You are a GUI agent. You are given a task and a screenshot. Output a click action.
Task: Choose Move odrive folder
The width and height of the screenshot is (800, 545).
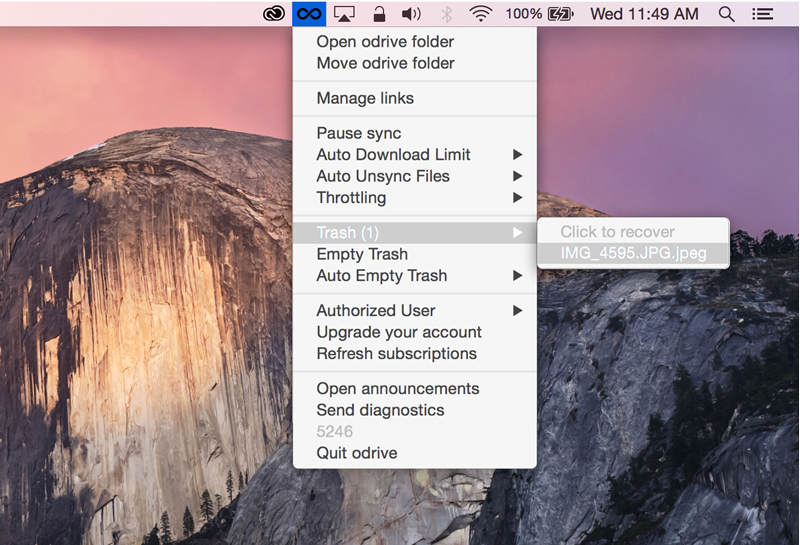click(415, 63)
